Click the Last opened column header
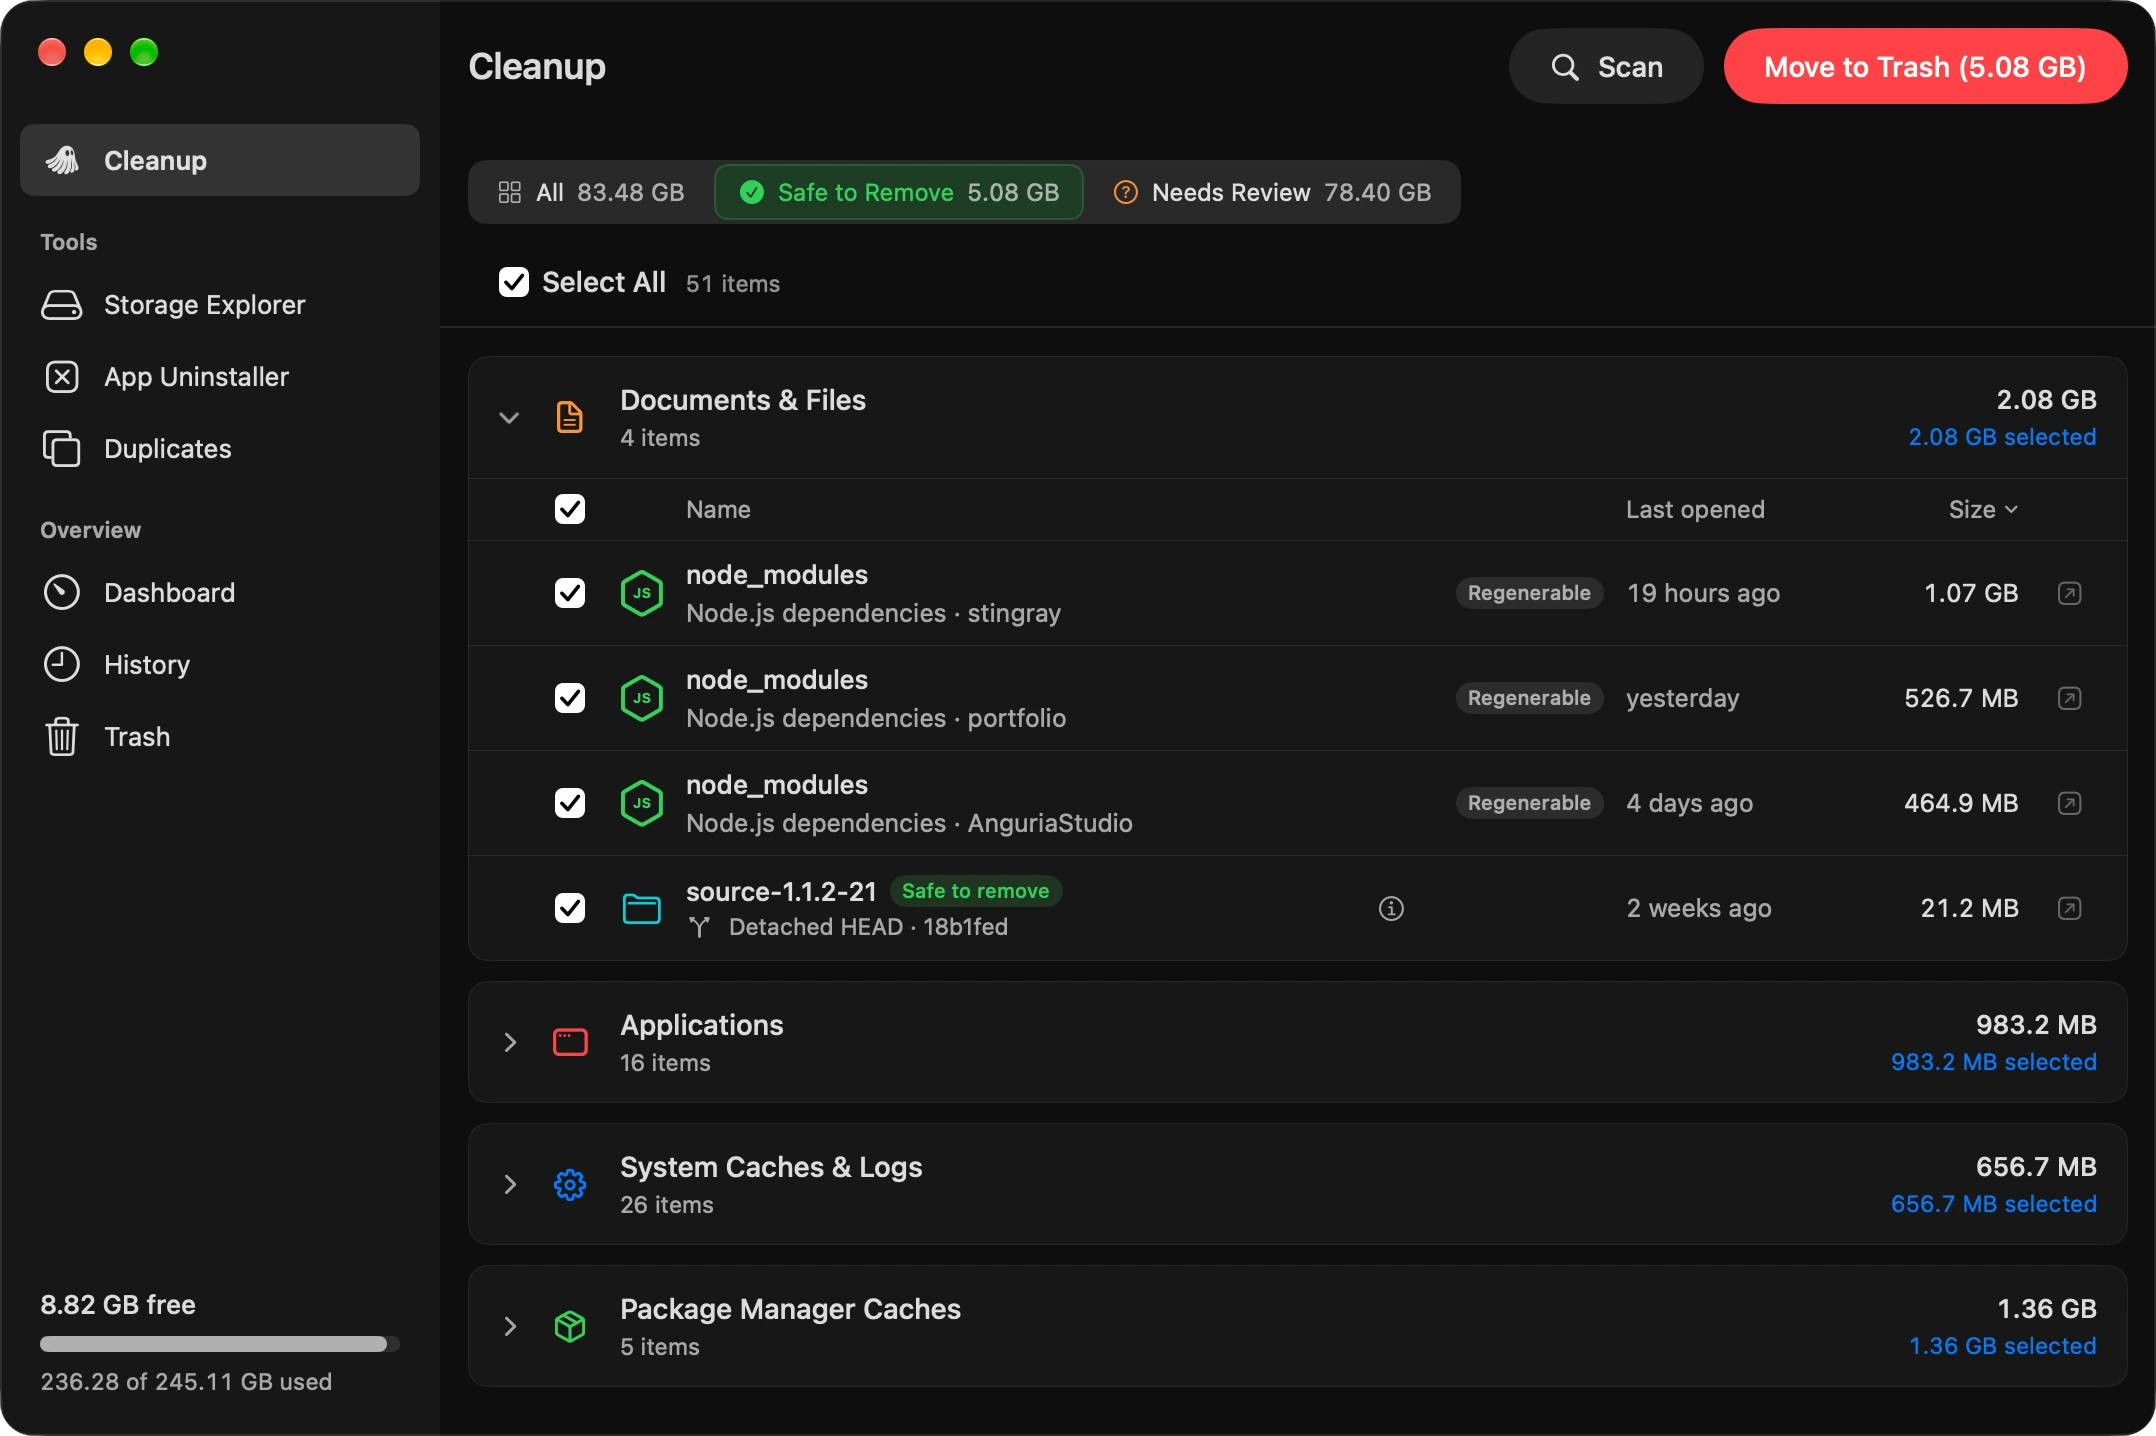This screenshot has height=1436, width=2156. 1695,509
